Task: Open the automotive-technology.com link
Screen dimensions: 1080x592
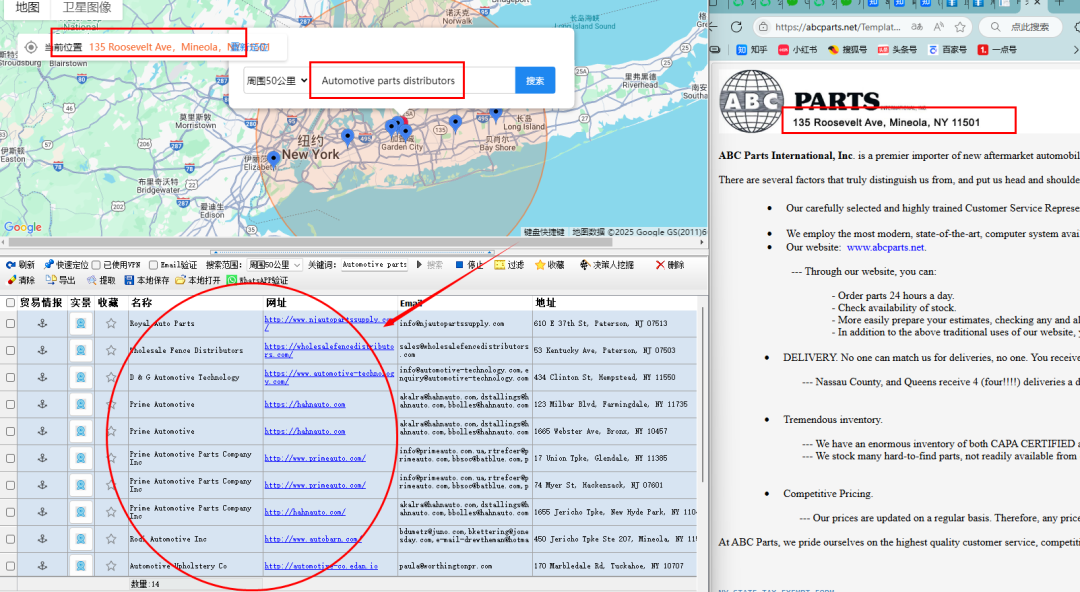Action: 329,377
